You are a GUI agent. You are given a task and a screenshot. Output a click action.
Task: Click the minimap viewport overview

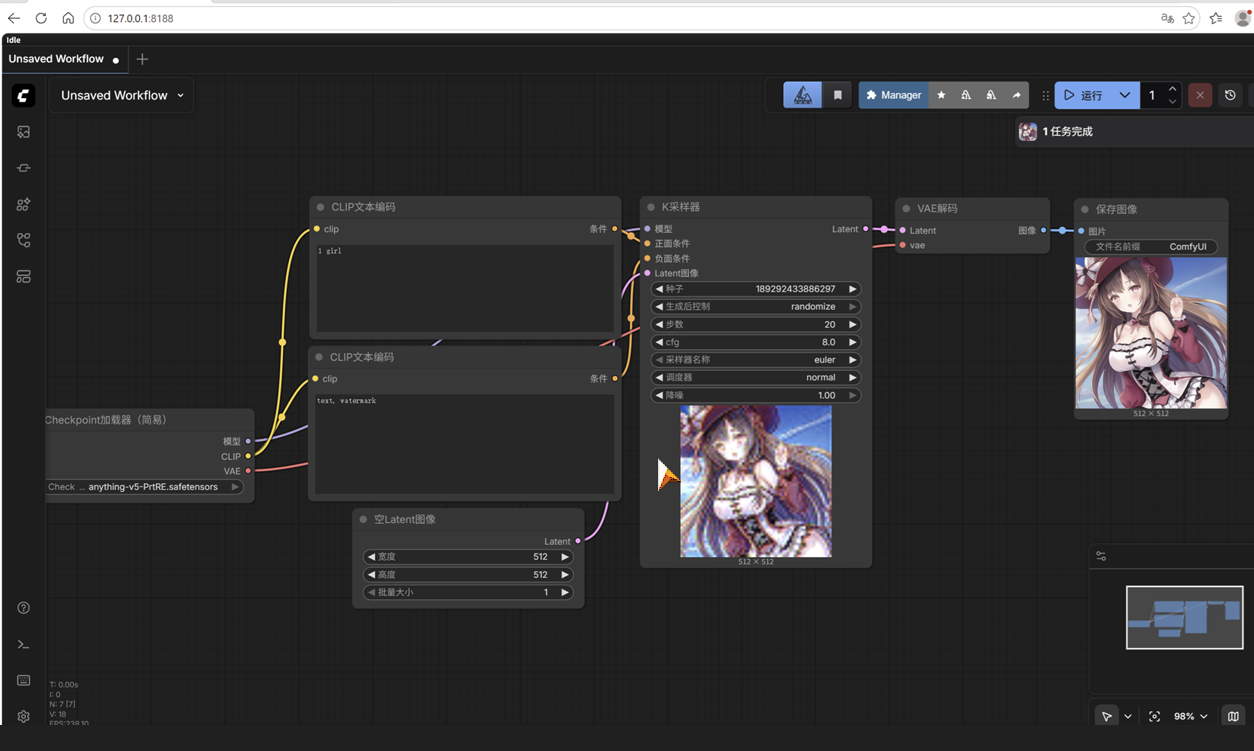pos(1184,618)
